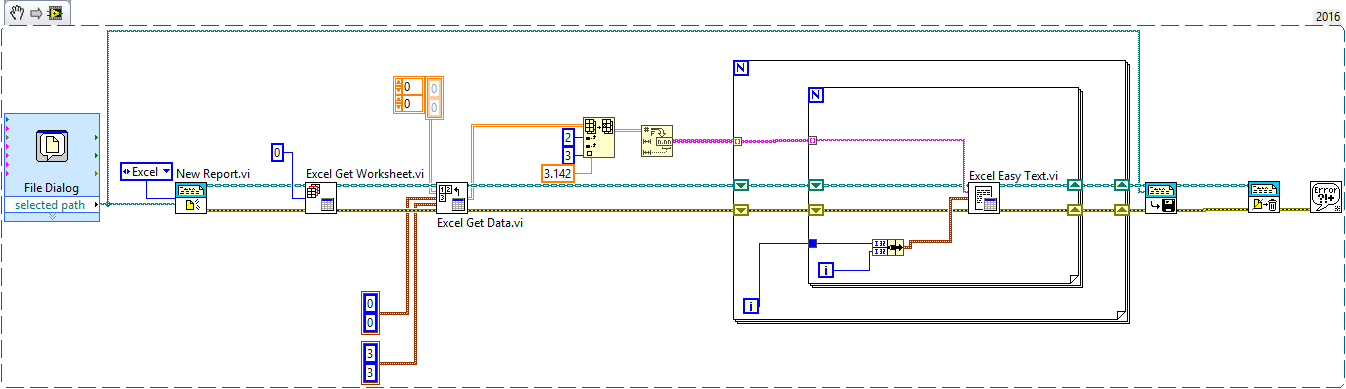Select the Excel Get Worksheet.vi node
The width and height of the screenshot is (1346, 389).
pyautogui.click(x=321, y=198)
